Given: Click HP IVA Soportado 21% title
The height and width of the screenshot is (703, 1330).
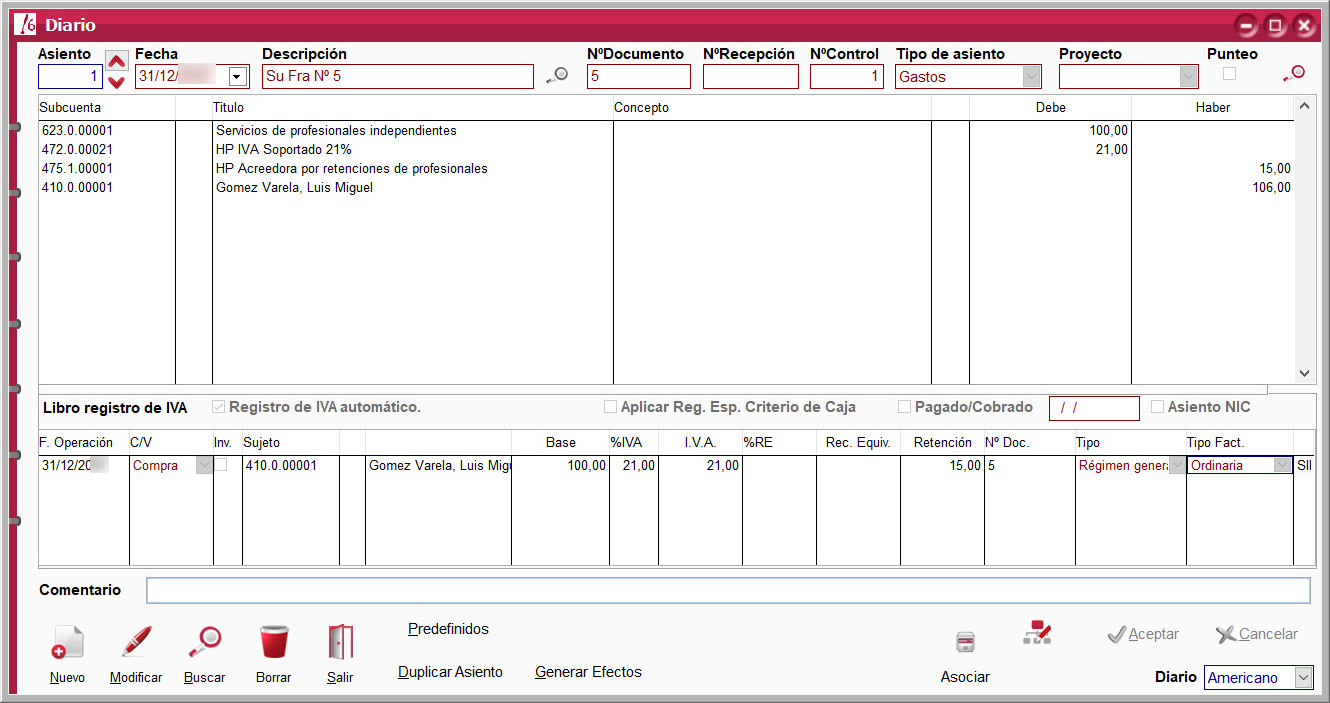Looking at the screenshot, I should [284, 150].
